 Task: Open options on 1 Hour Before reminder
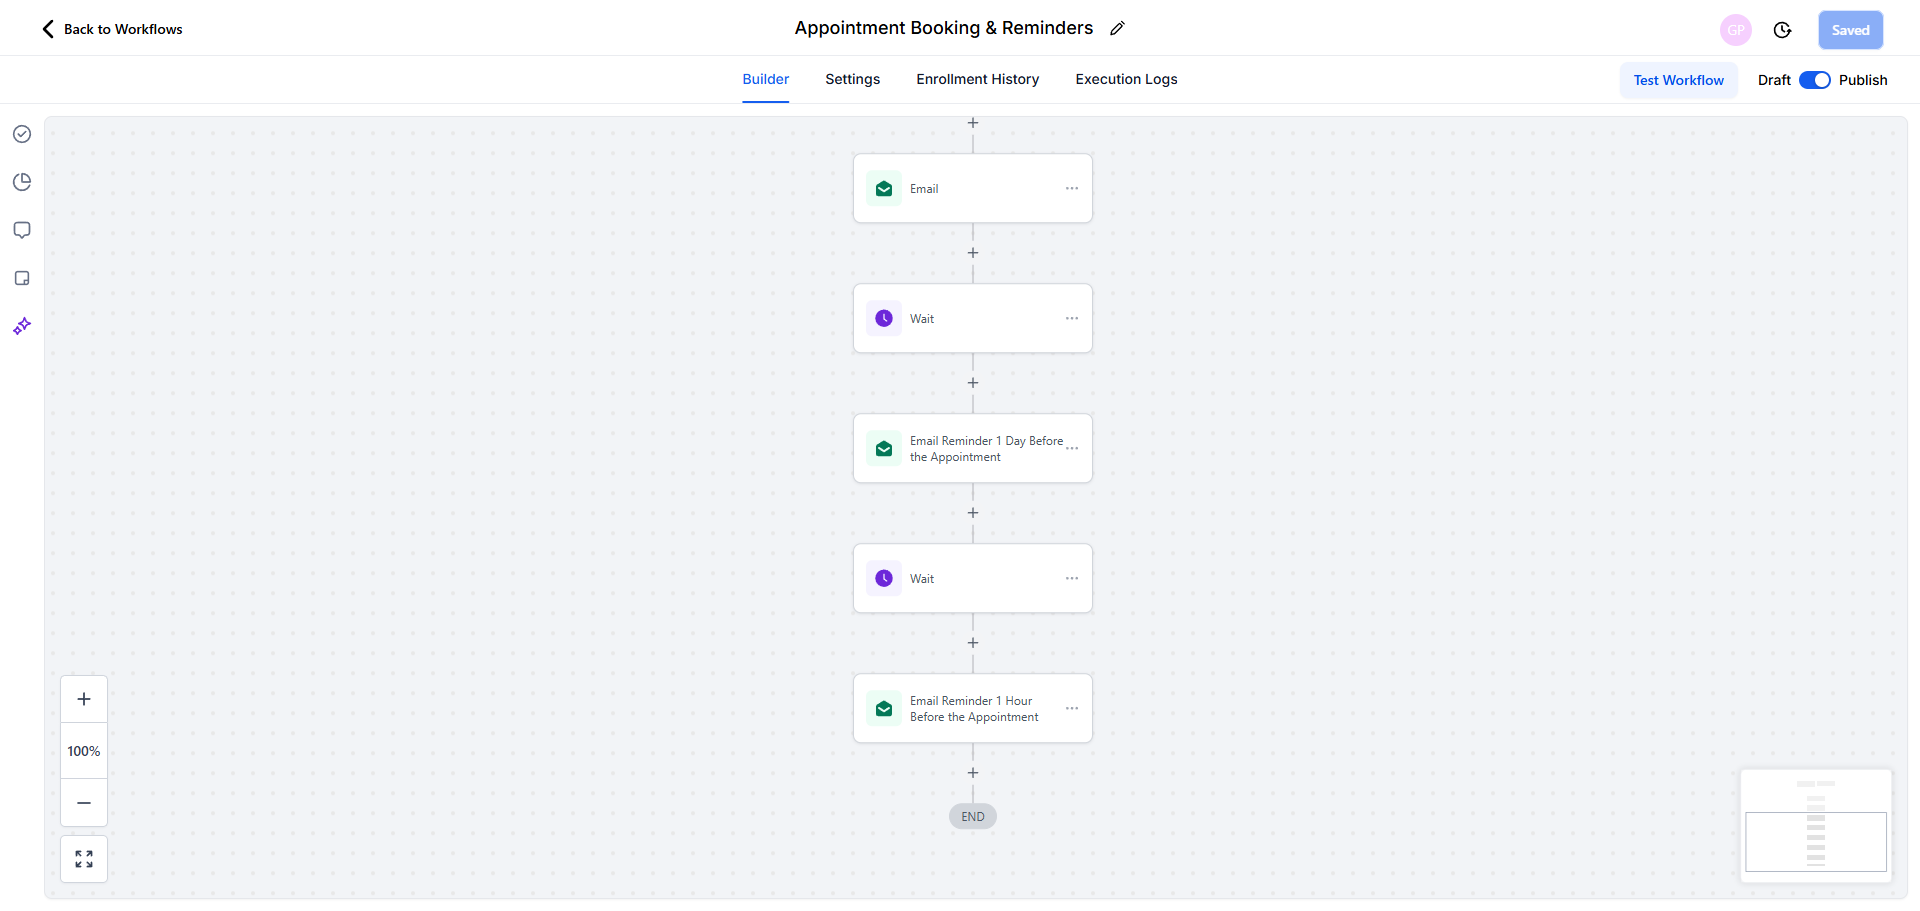point(1072,708)
